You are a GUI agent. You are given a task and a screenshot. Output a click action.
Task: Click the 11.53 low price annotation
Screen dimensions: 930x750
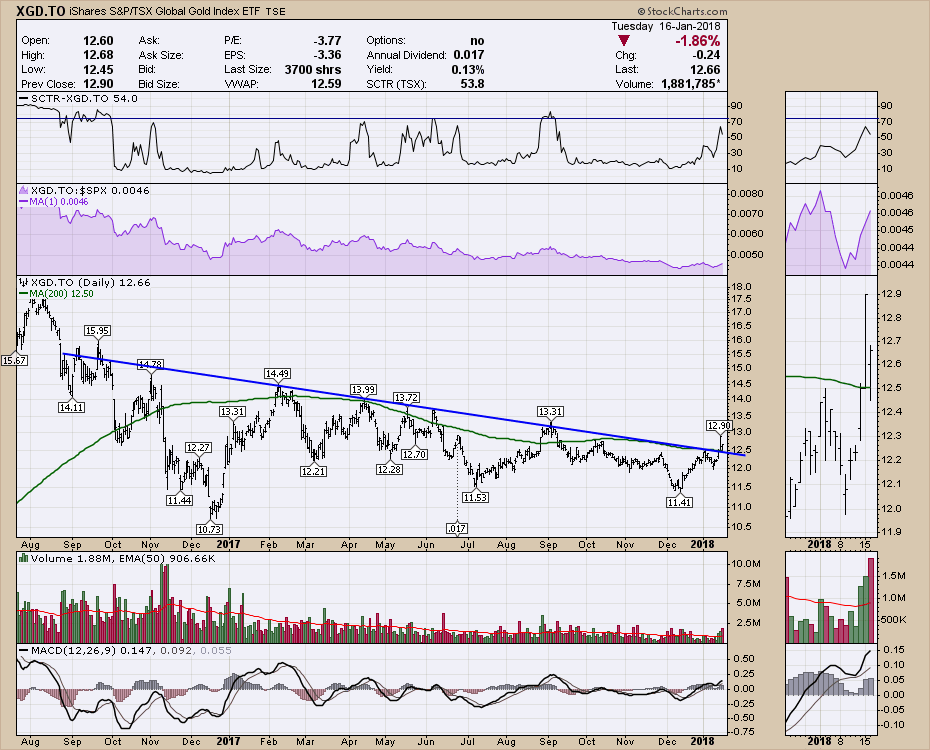coord(476,497)
